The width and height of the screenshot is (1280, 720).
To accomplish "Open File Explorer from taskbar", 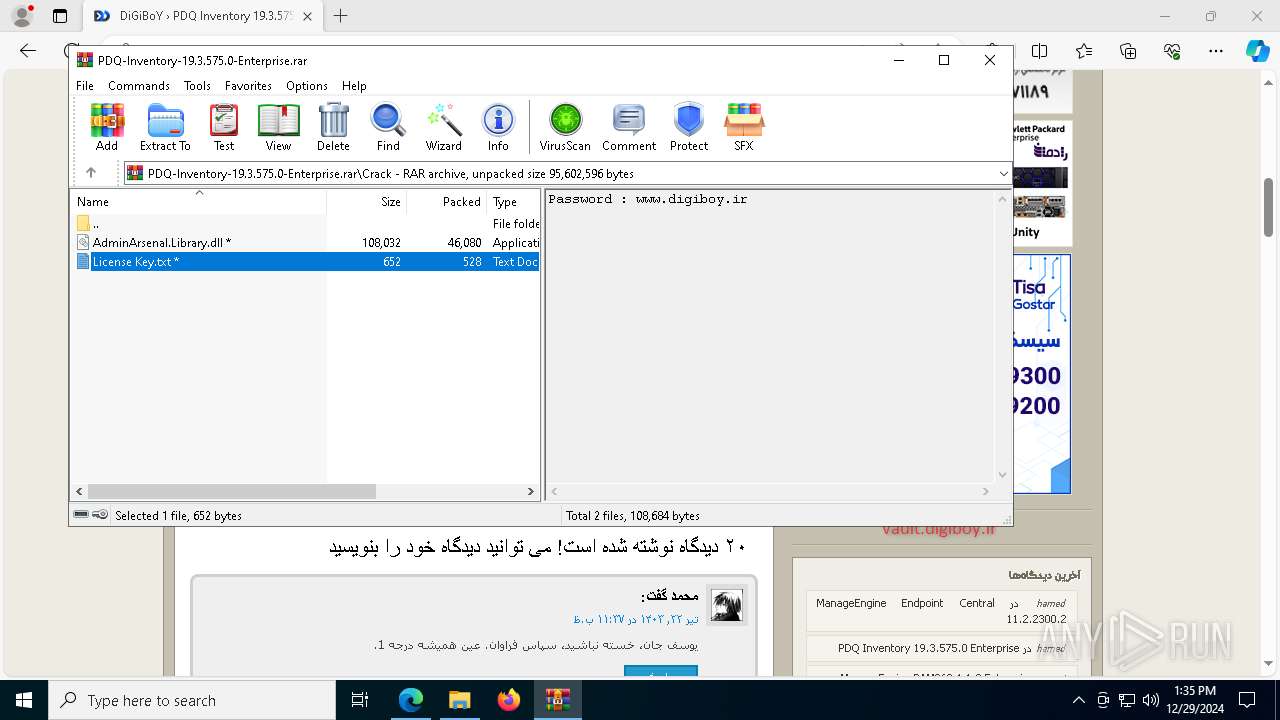I will [x=459, y=700].
